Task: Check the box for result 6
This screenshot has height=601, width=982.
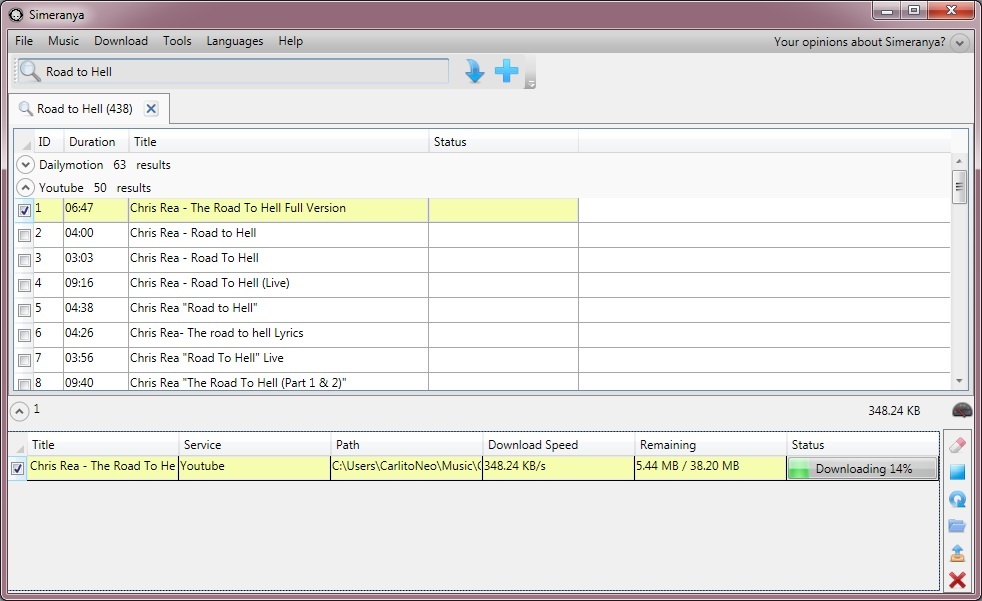Action: point(24,336)
